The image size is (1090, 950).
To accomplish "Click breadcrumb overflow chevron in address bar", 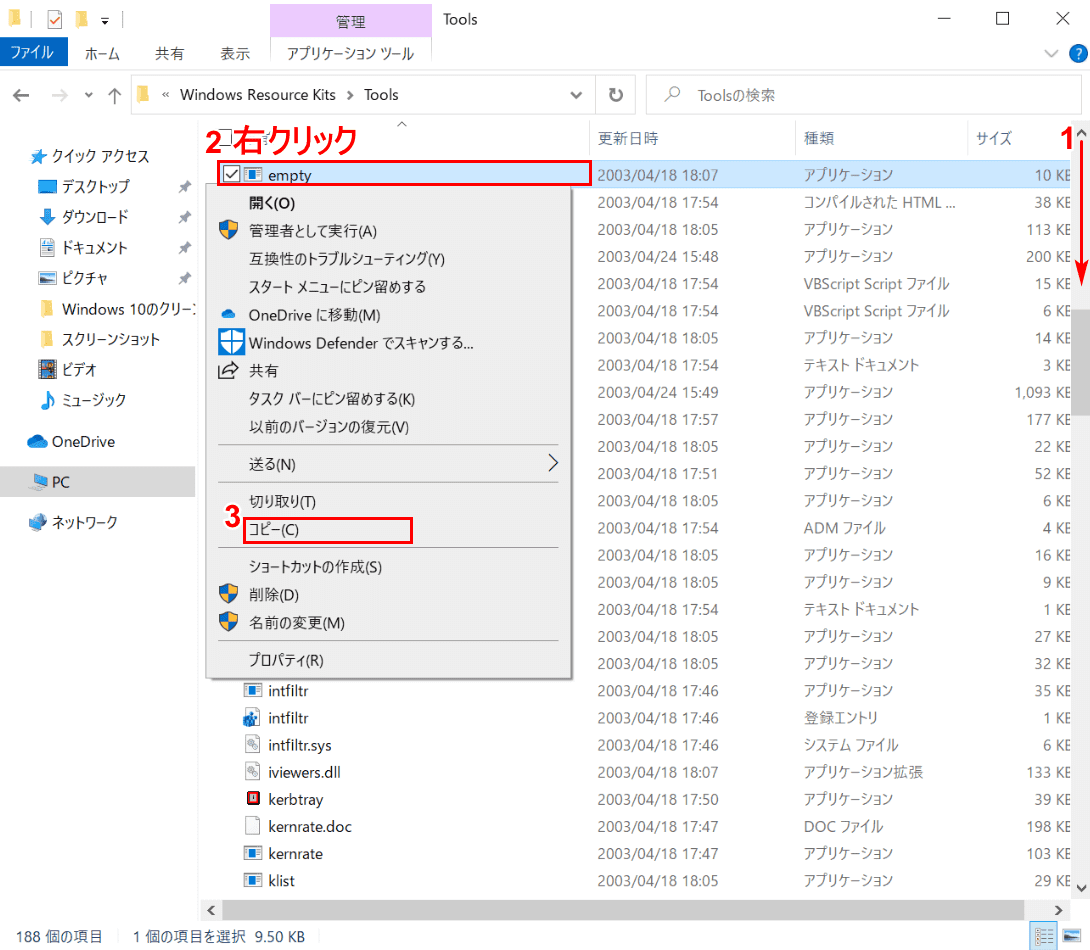I will [x=165, y=95].
